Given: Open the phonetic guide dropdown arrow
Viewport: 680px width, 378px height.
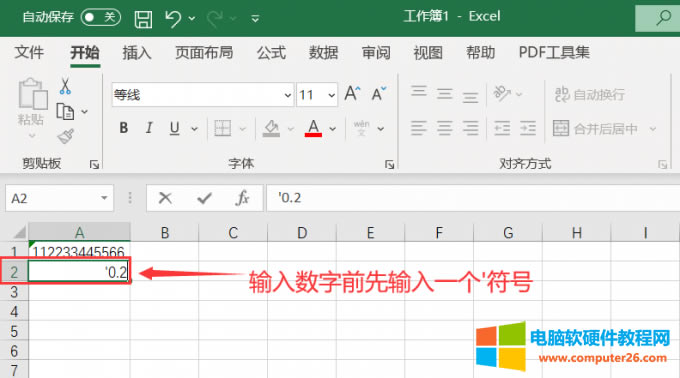Looking at the screenshot, I should point(381,129).
